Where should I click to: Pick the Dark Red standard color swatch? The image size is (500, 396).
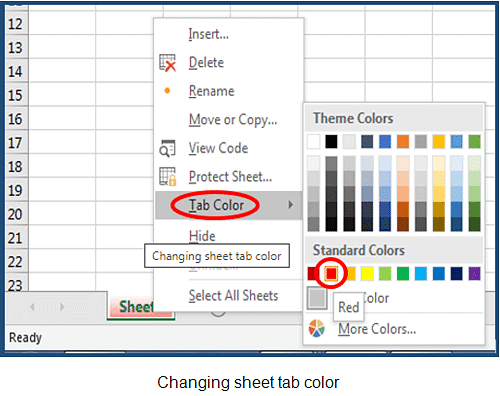311,274
